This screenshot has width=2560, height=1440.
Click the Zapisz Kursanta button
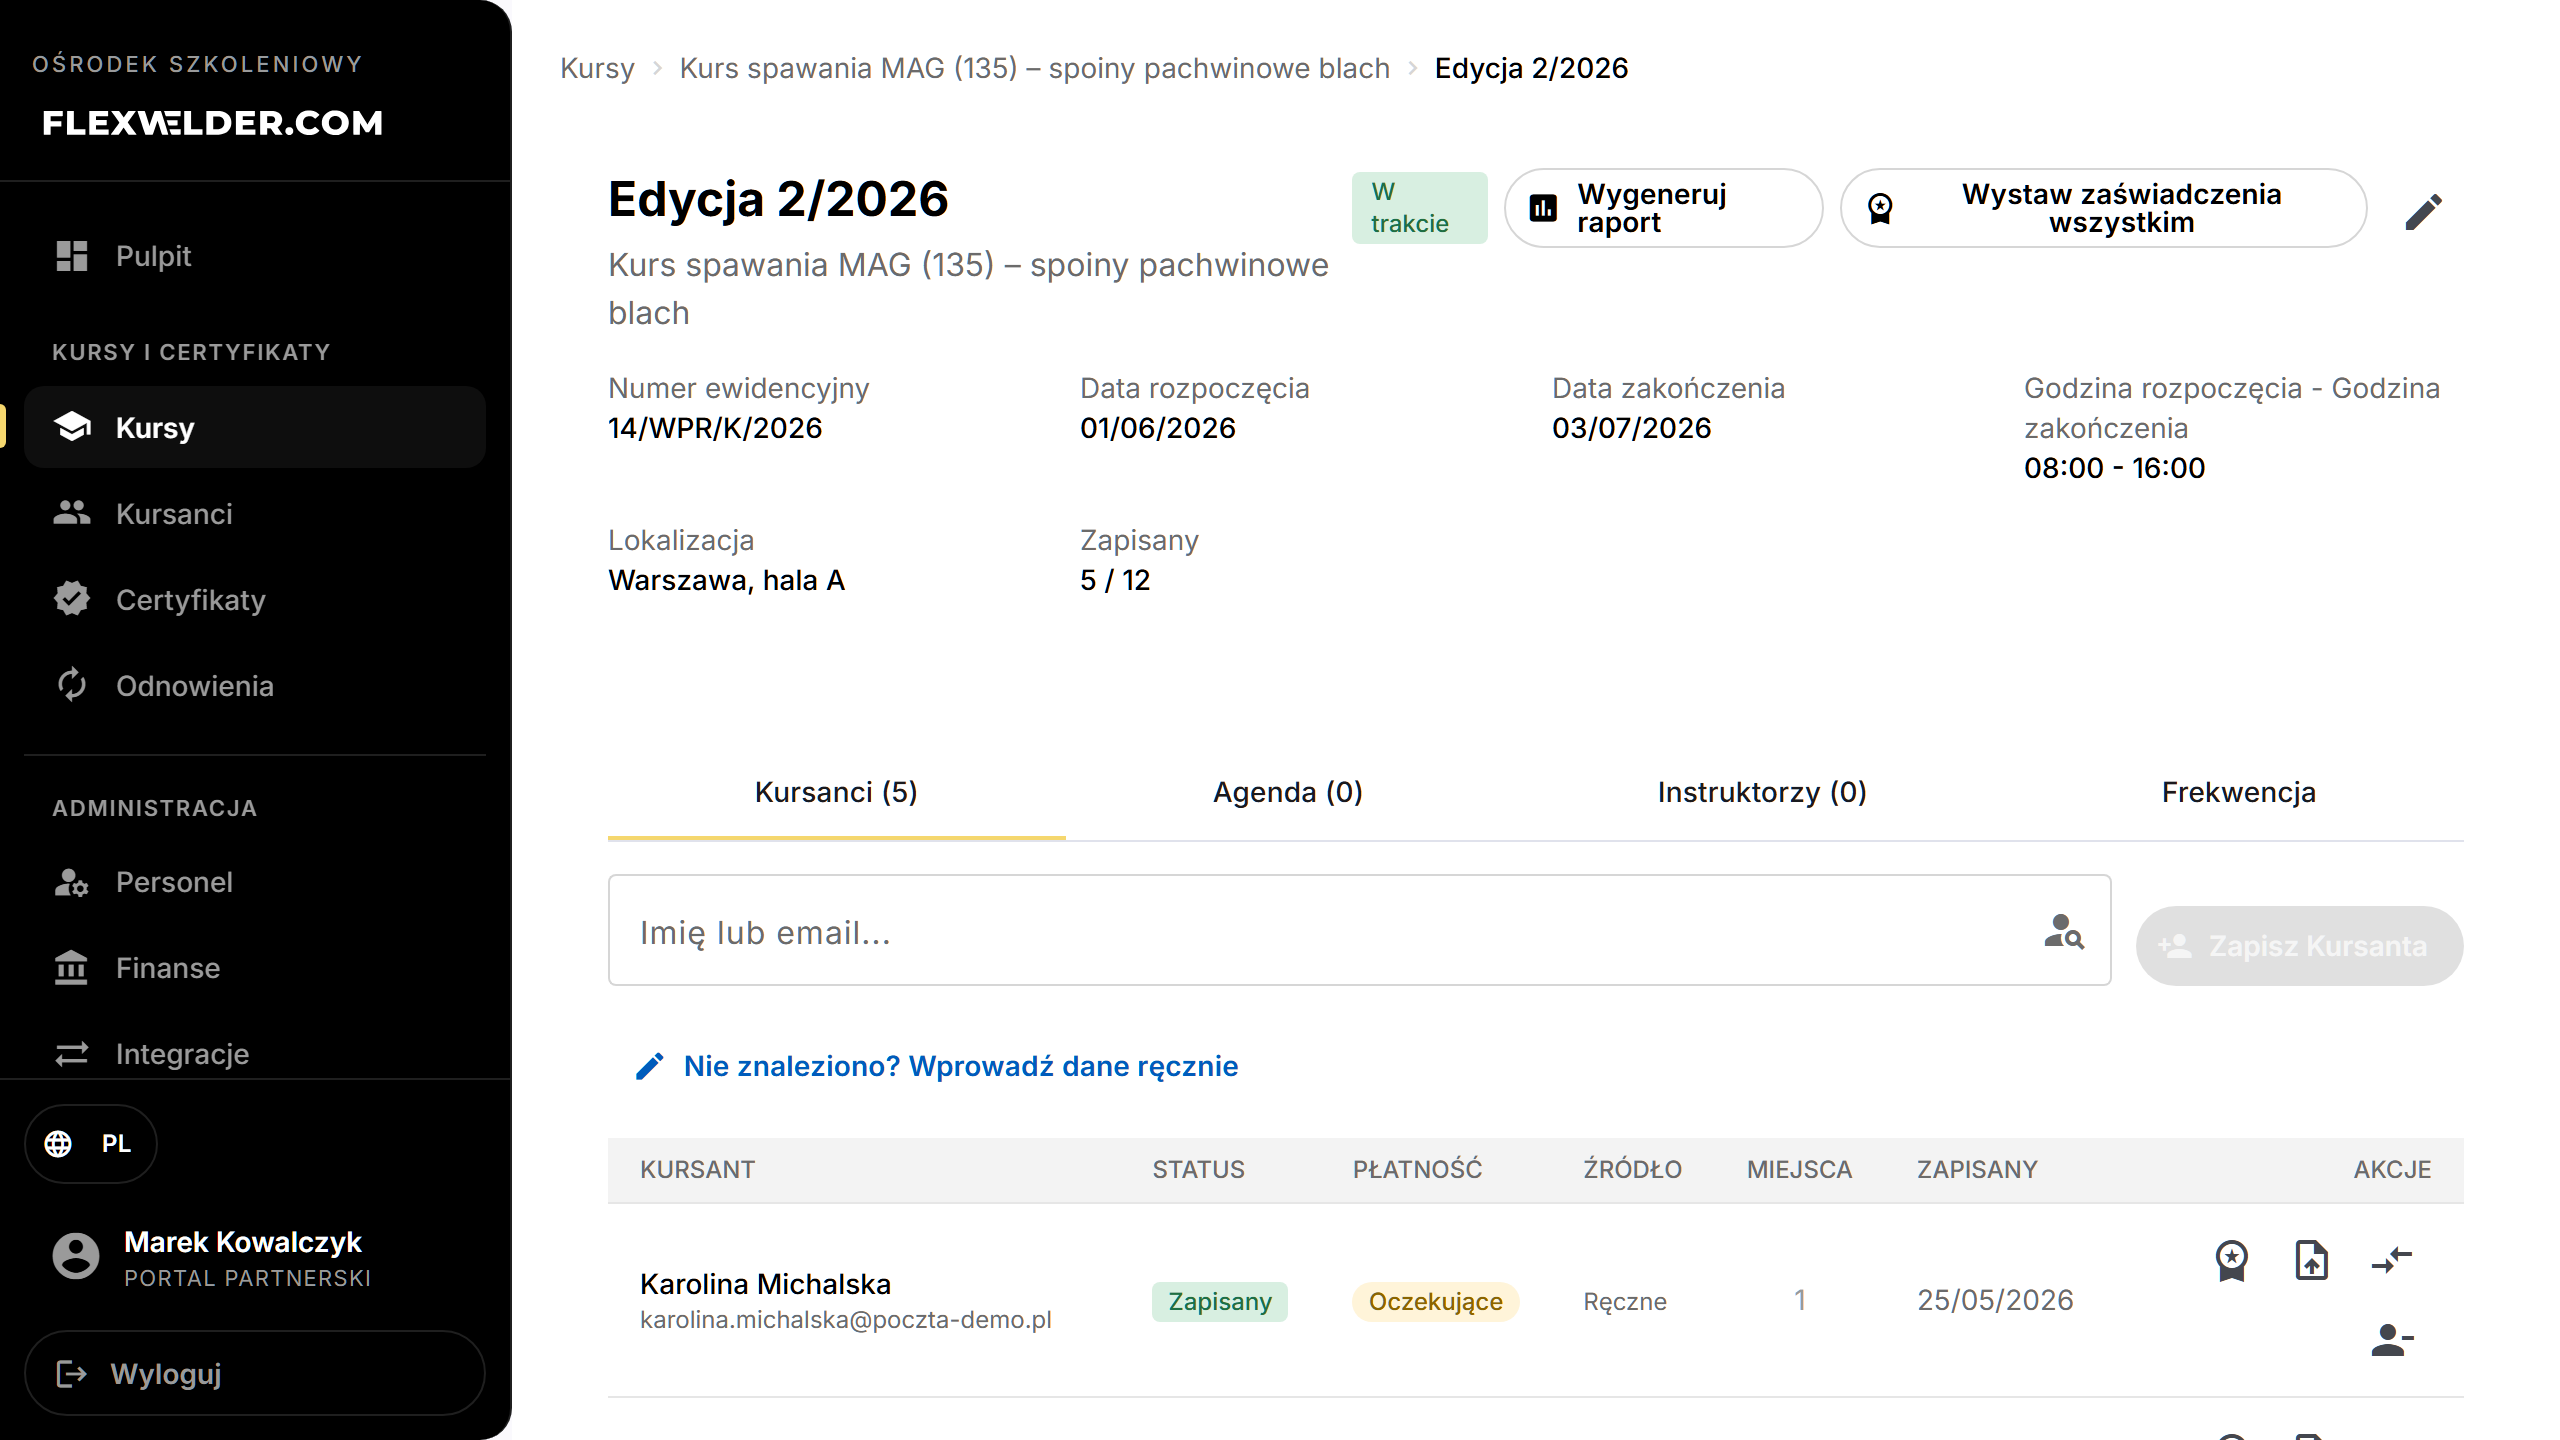pos(2300,946)
